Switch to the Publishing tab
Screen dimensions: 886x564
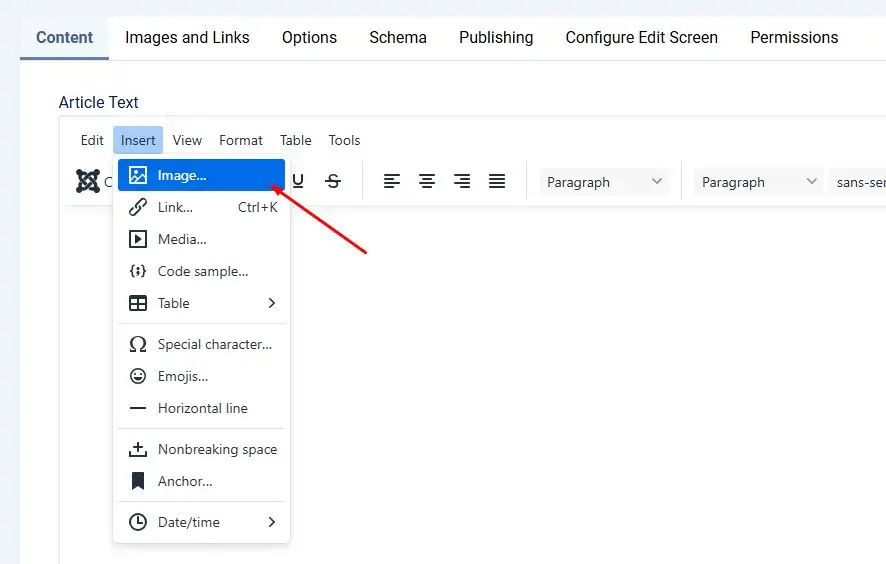click(x=496, y=37)
